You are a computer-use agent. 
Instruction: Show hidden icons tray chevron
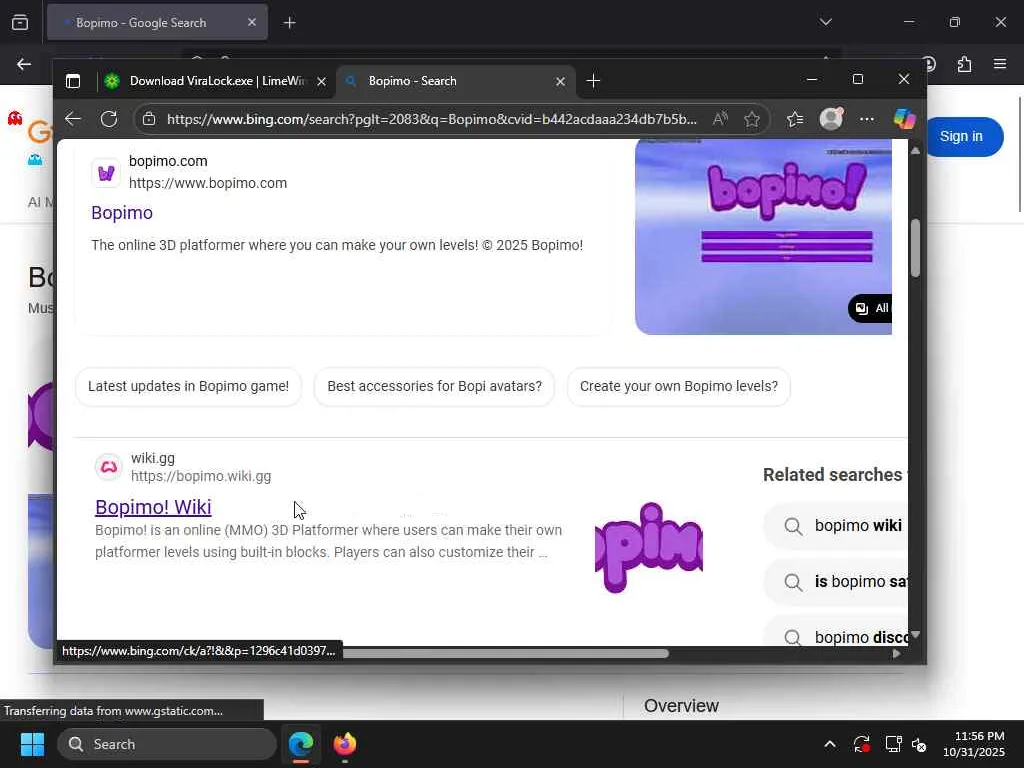[829, 744]
